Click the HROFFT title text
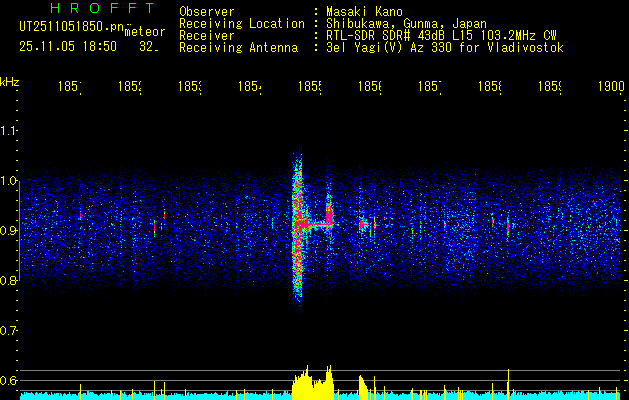This screenshot has width=629, height=400. click(x=102, y=8)
